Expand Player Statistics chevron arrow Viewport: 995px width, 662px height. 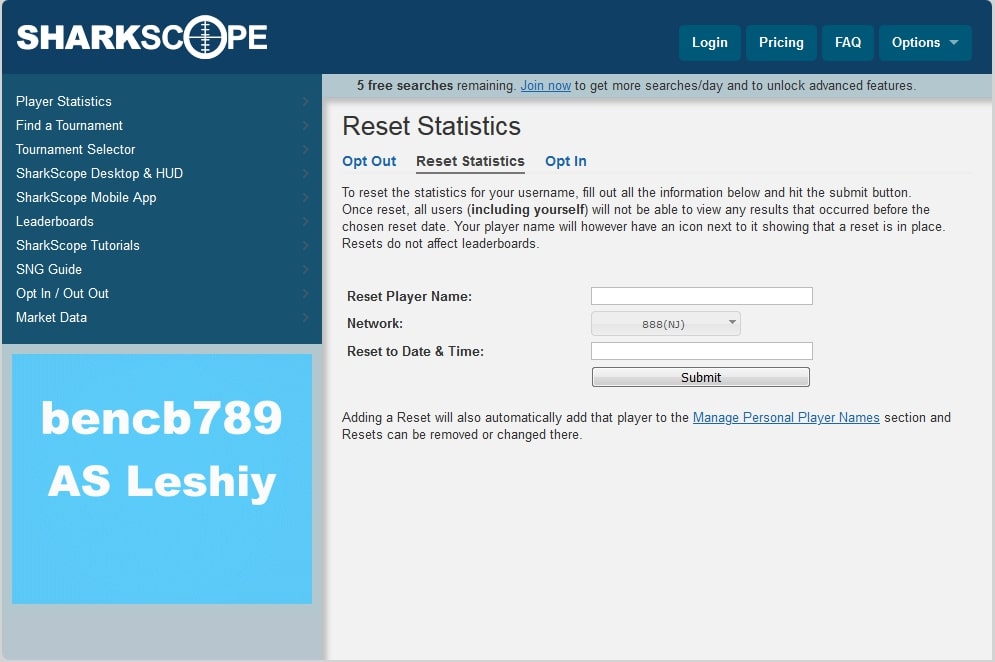pos(305,102)
